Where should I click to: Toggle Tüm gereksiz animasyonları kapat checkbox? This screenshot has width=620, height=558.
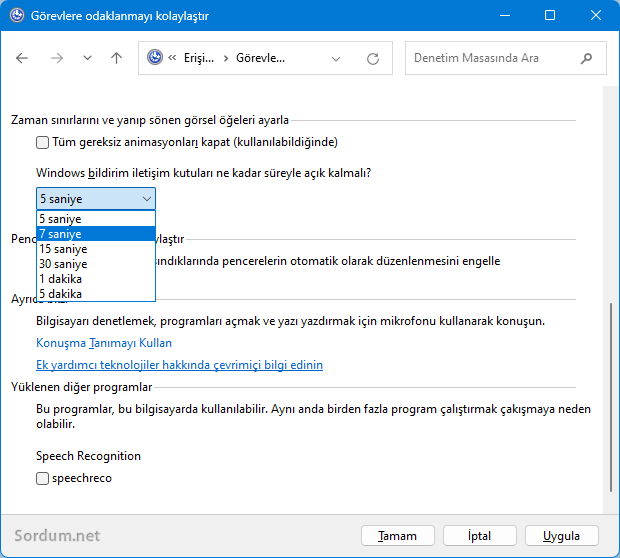pos(42,142)
